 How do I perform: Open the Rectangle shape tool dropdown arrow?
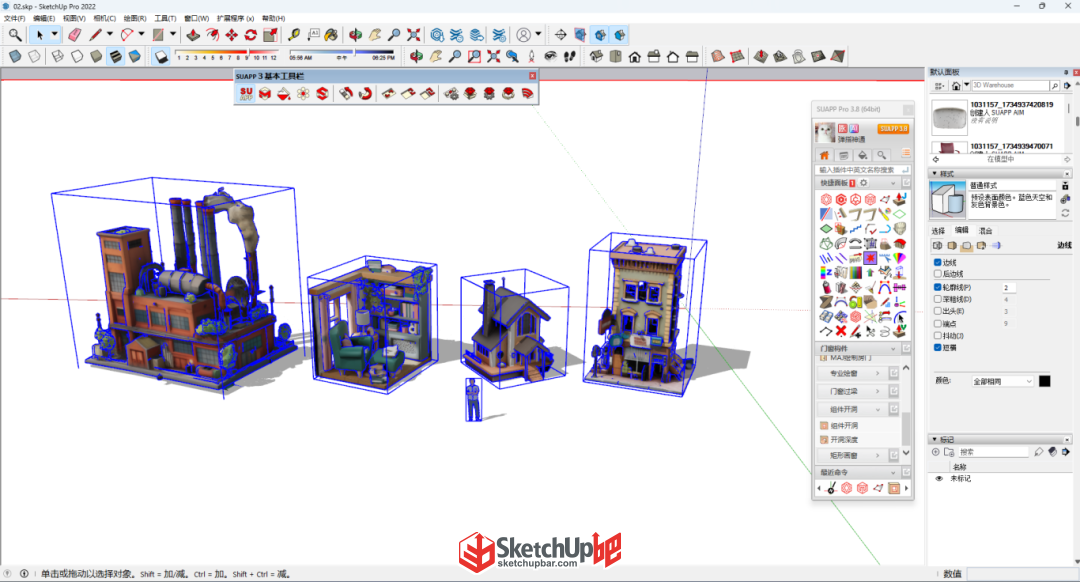point(173,34)
